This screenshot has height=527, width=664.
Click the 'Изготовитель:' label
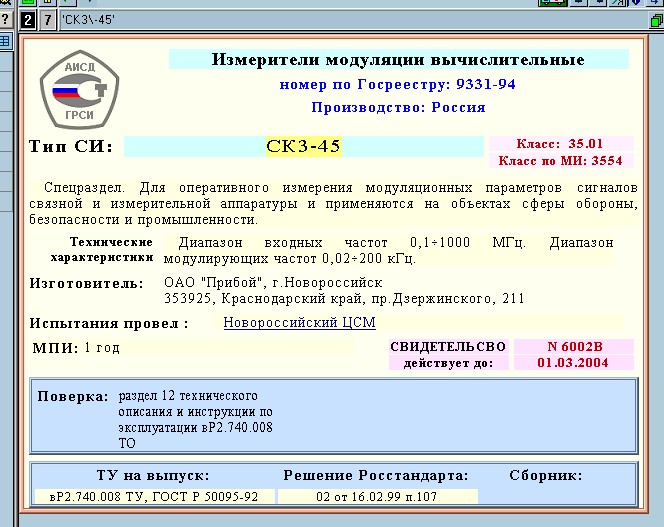coord(86,283)
